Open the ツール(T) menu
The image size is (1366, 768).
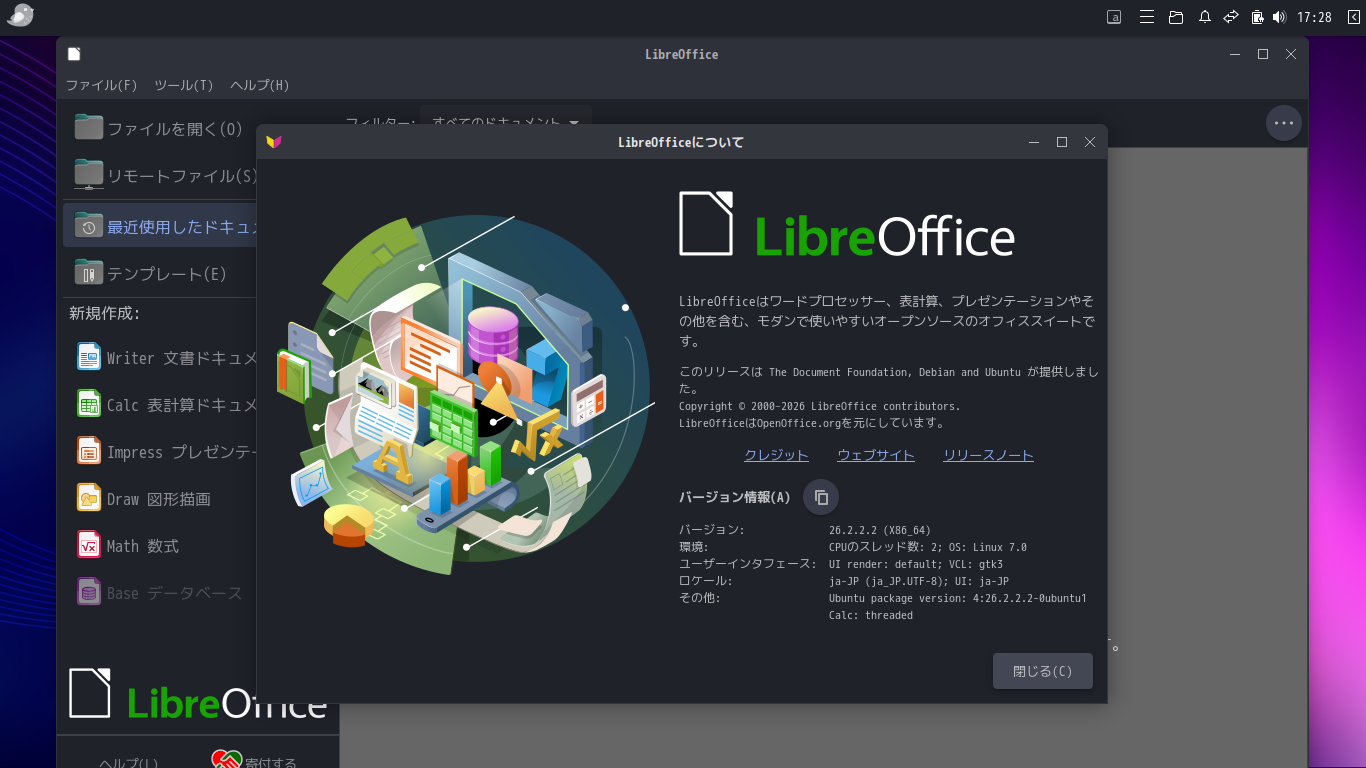184,85
